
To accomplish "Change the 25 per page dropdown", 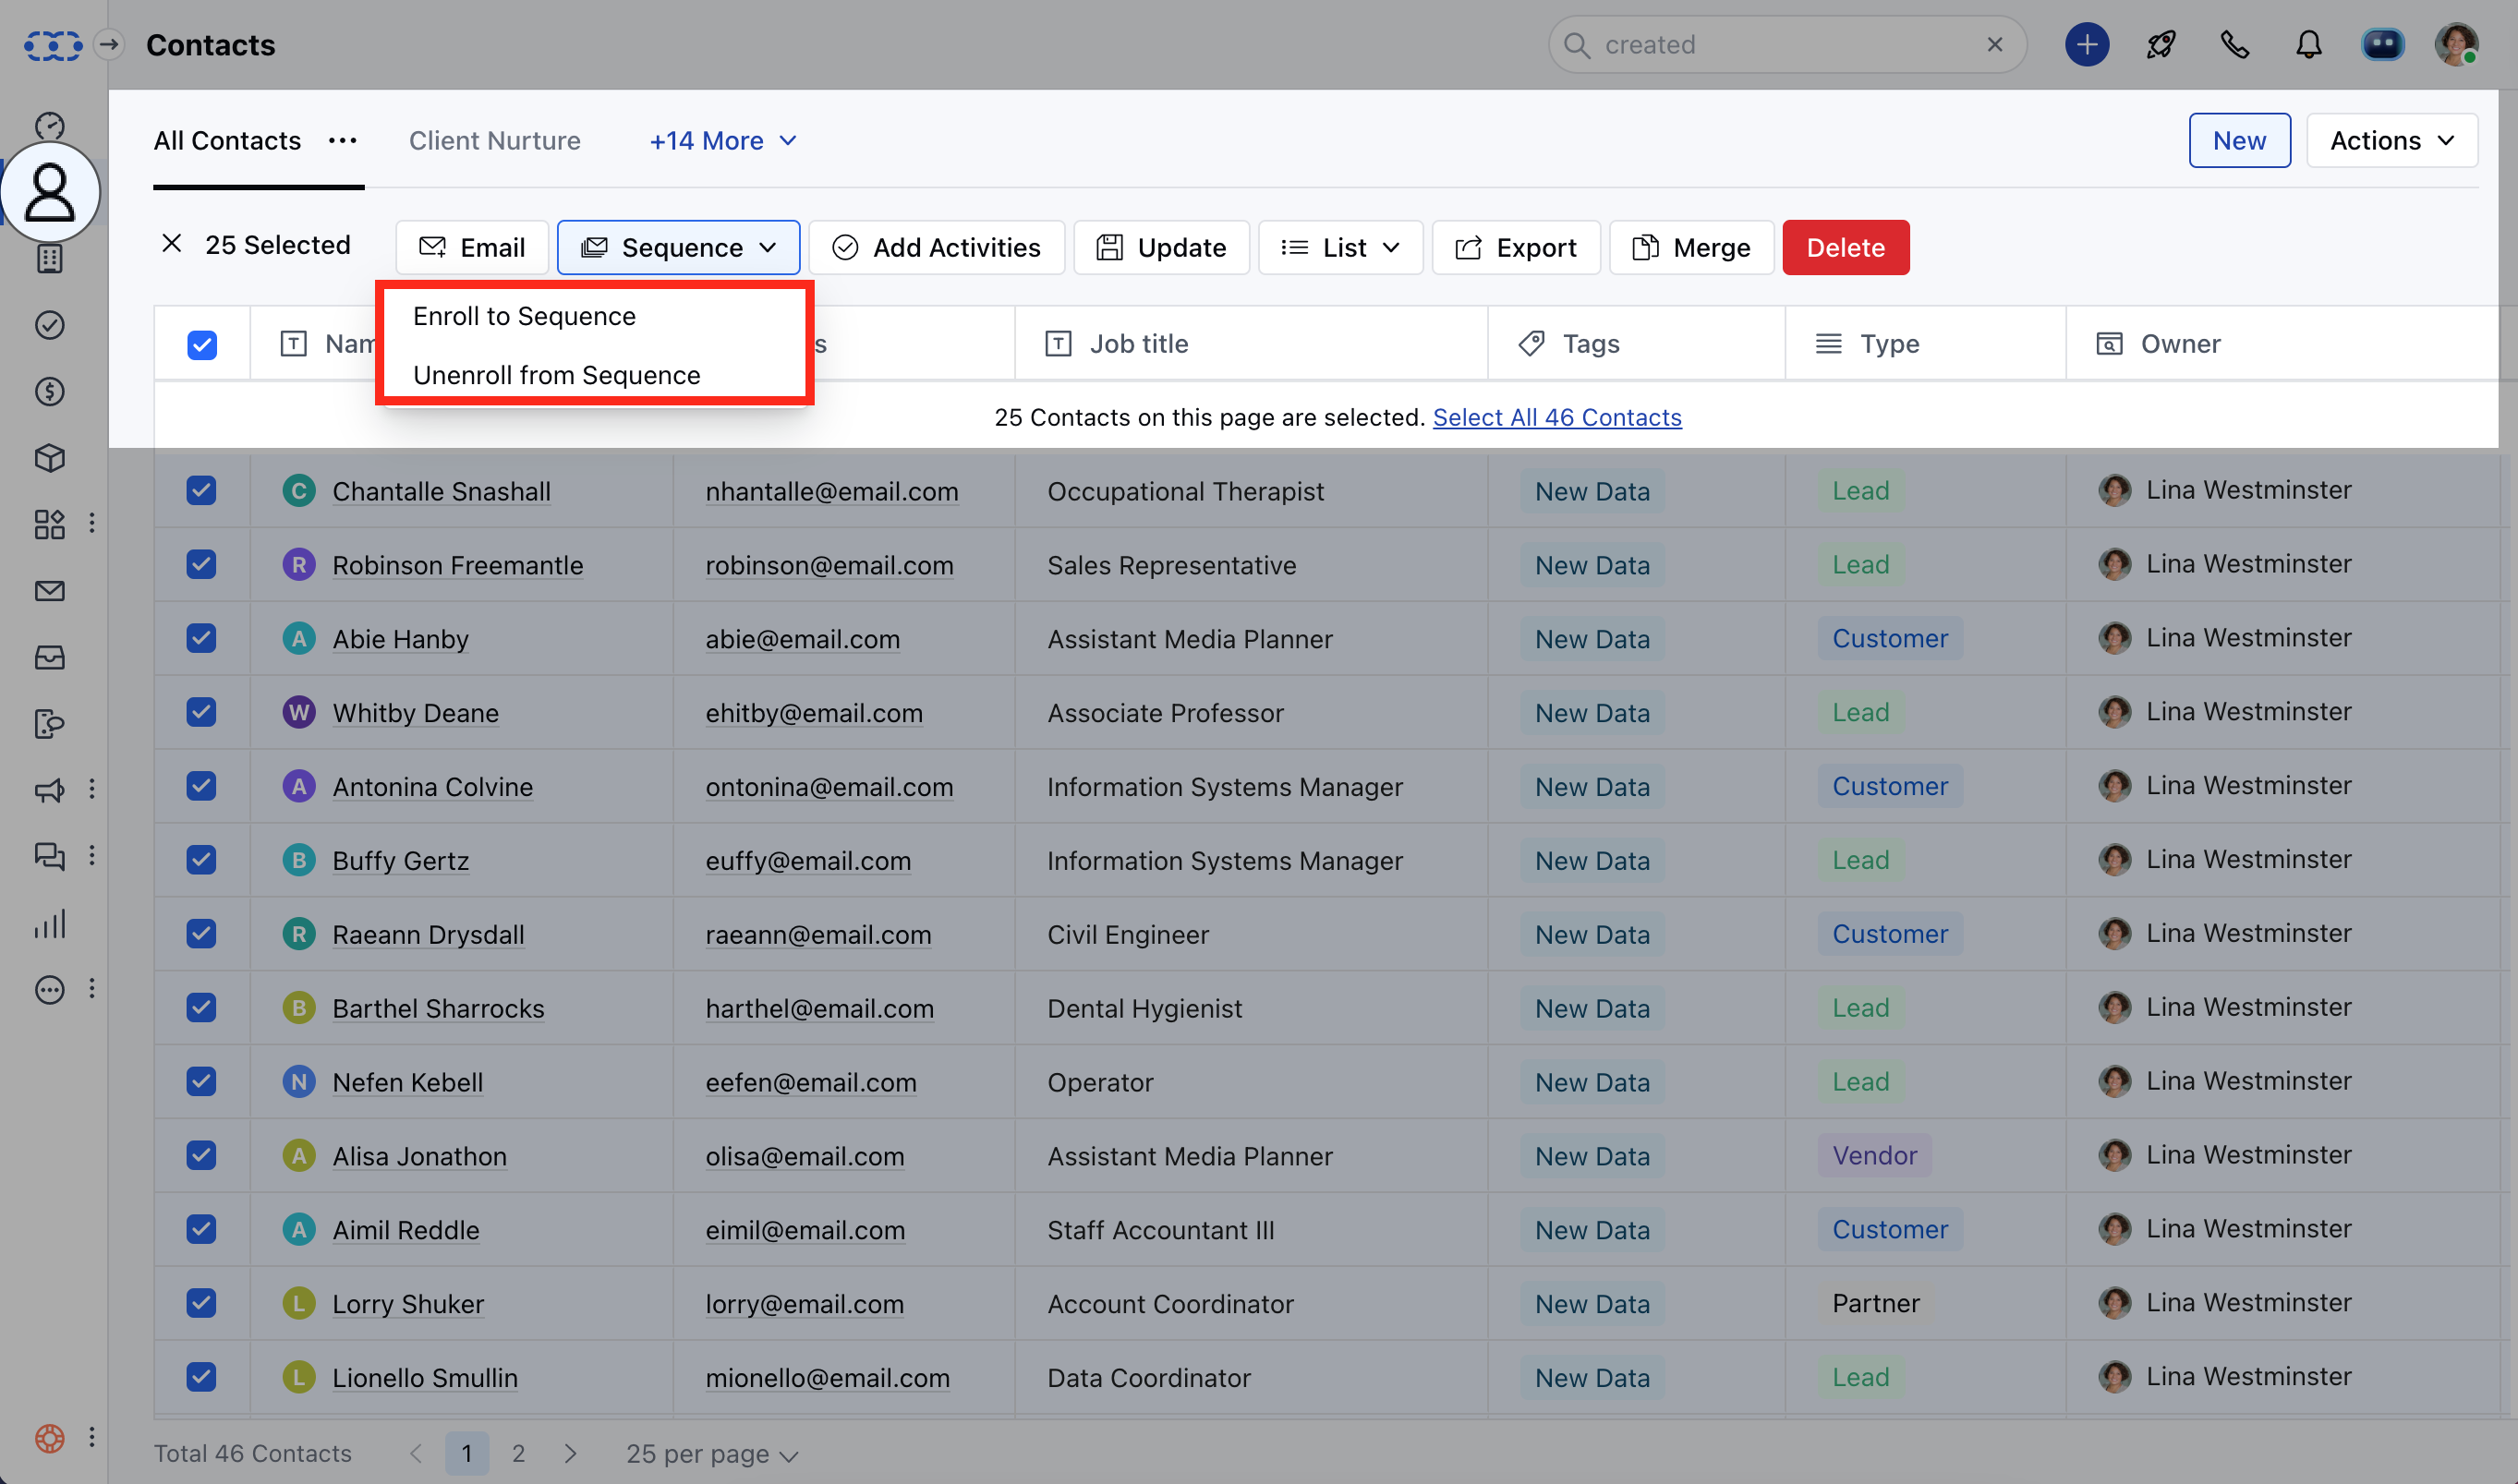I will click(711, 1454).
